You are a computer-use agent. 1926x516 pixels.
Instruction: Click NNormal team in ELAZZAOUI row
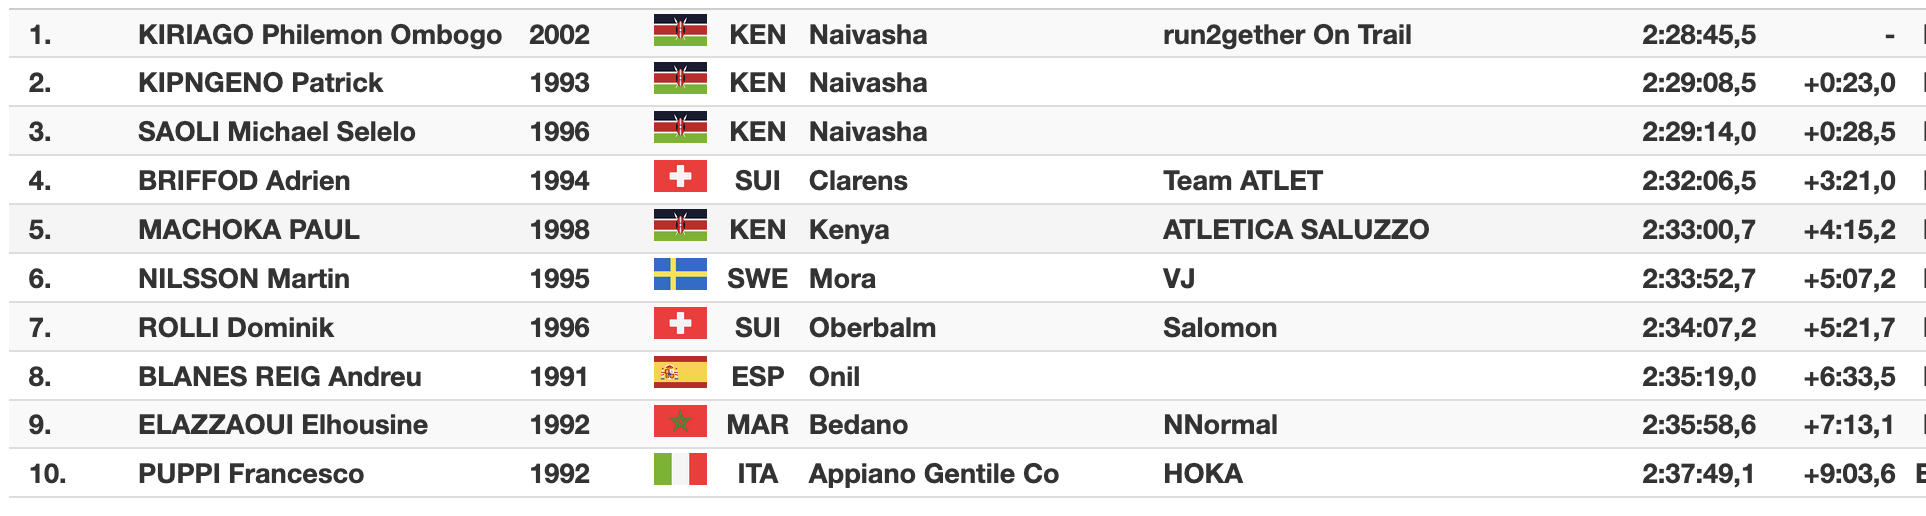click(1219, 425)
